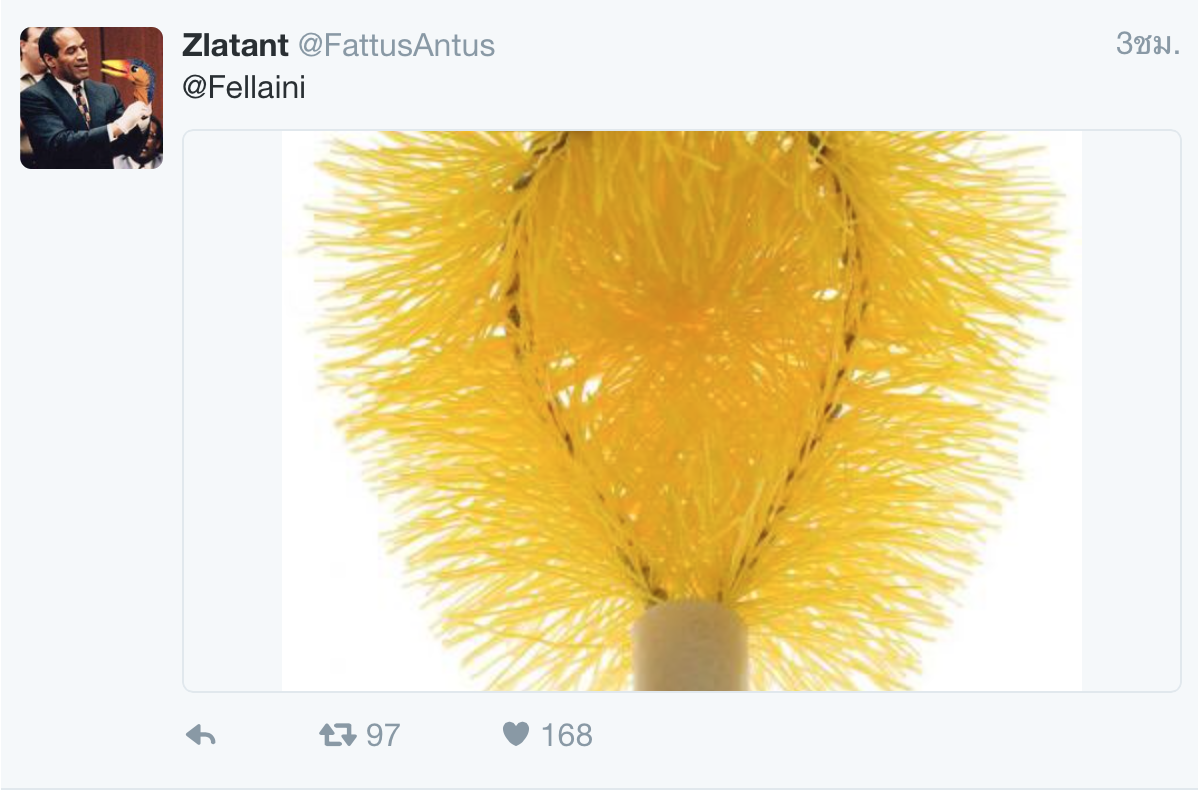The image size is (1198, 790).
Task: Click the empty gap between reply and retweet icons
Action: (x=266, y=736)
